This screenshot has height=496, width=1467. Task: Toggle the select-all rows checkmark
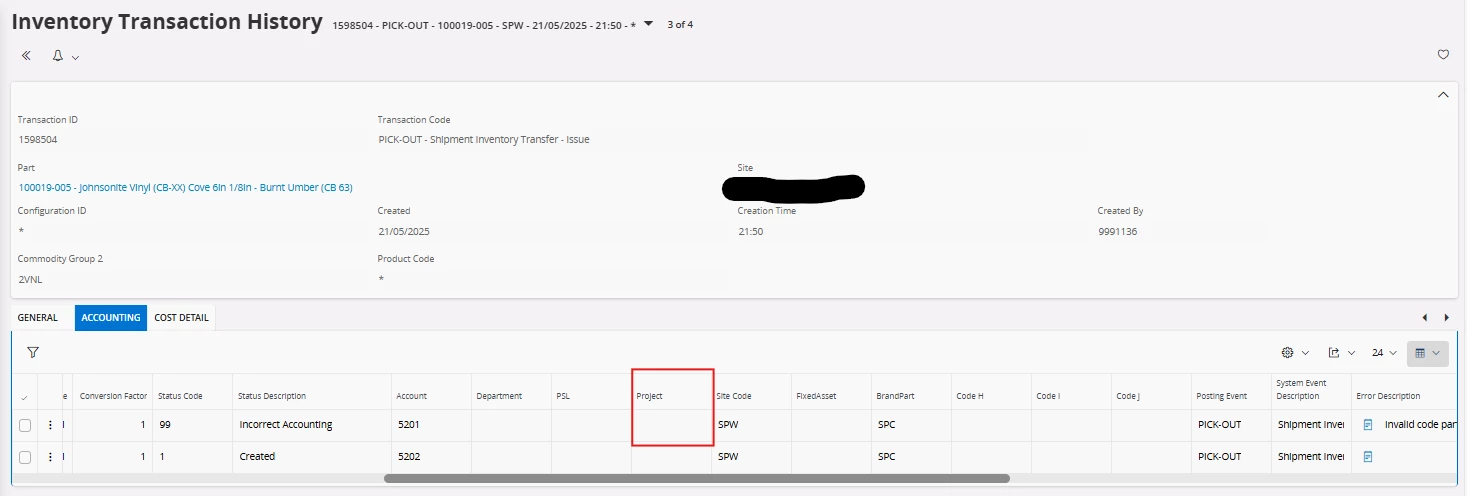(x=25, y=397)
